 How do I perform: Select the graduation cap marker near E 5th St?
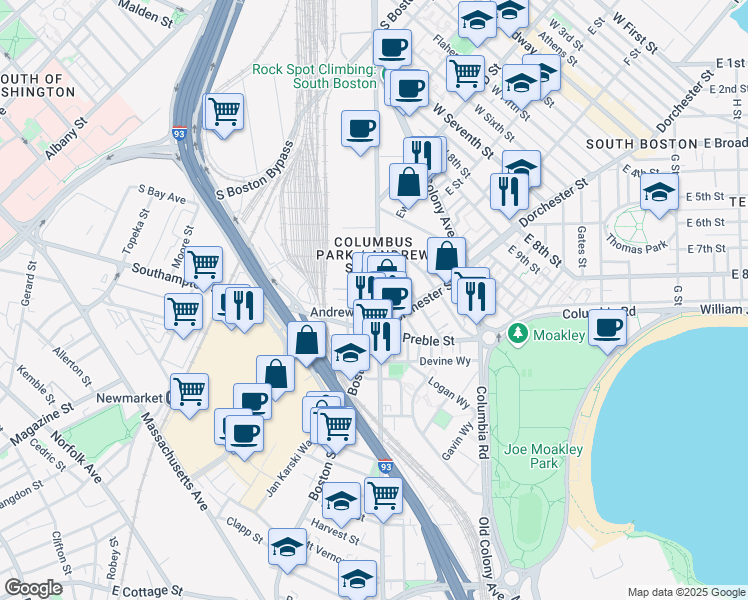pyautogui.click(x=659, y=192)
